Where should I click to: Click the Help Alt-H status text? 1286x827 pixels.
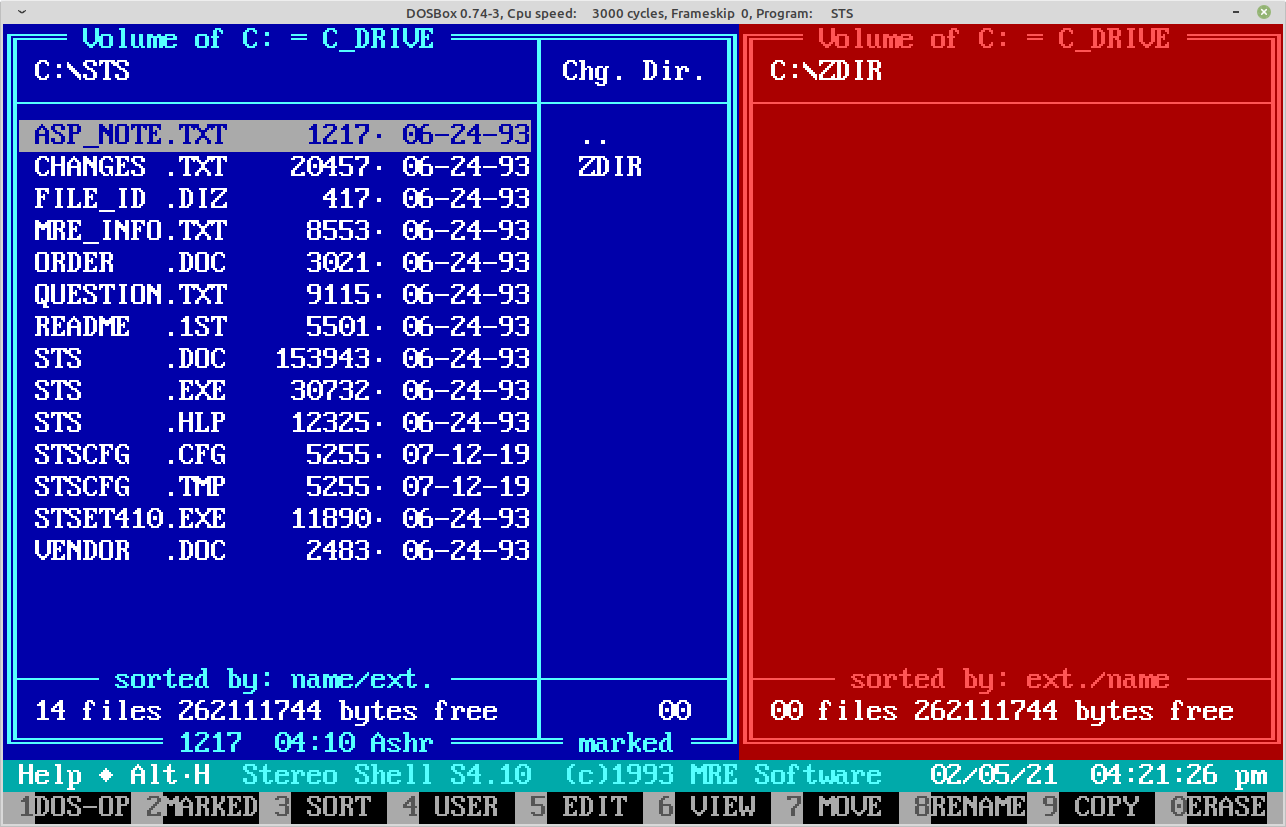click(x=113, y=775)
